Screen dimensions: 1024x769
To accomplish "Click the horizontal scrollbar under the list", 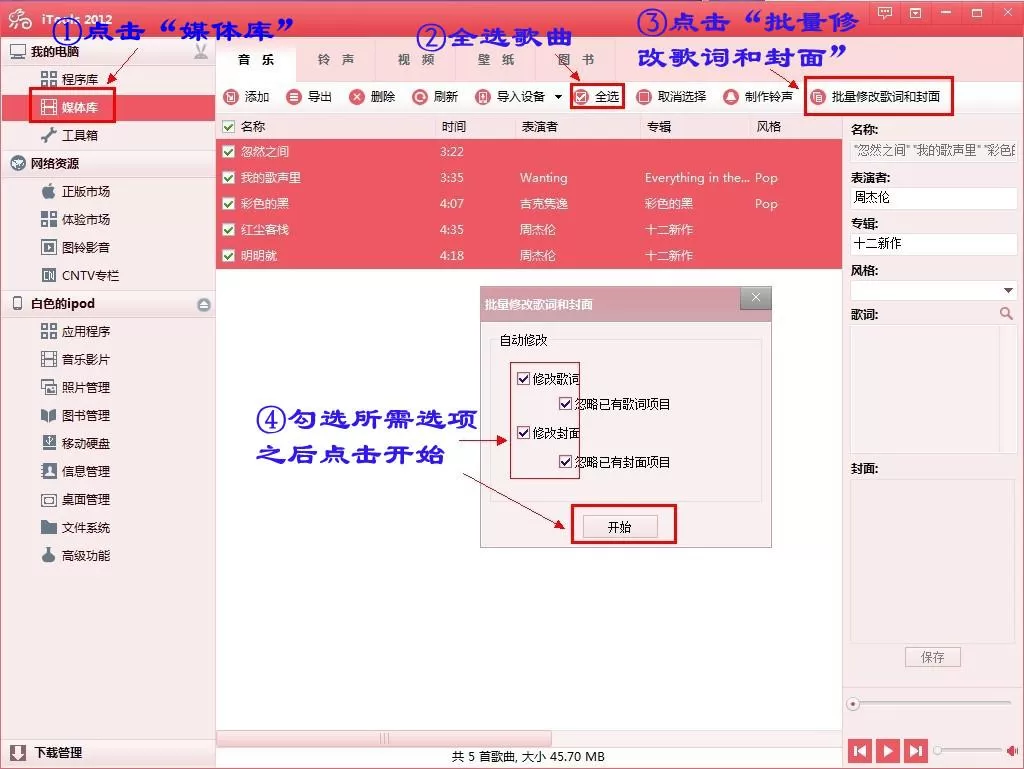I will (x=384, y=738).
